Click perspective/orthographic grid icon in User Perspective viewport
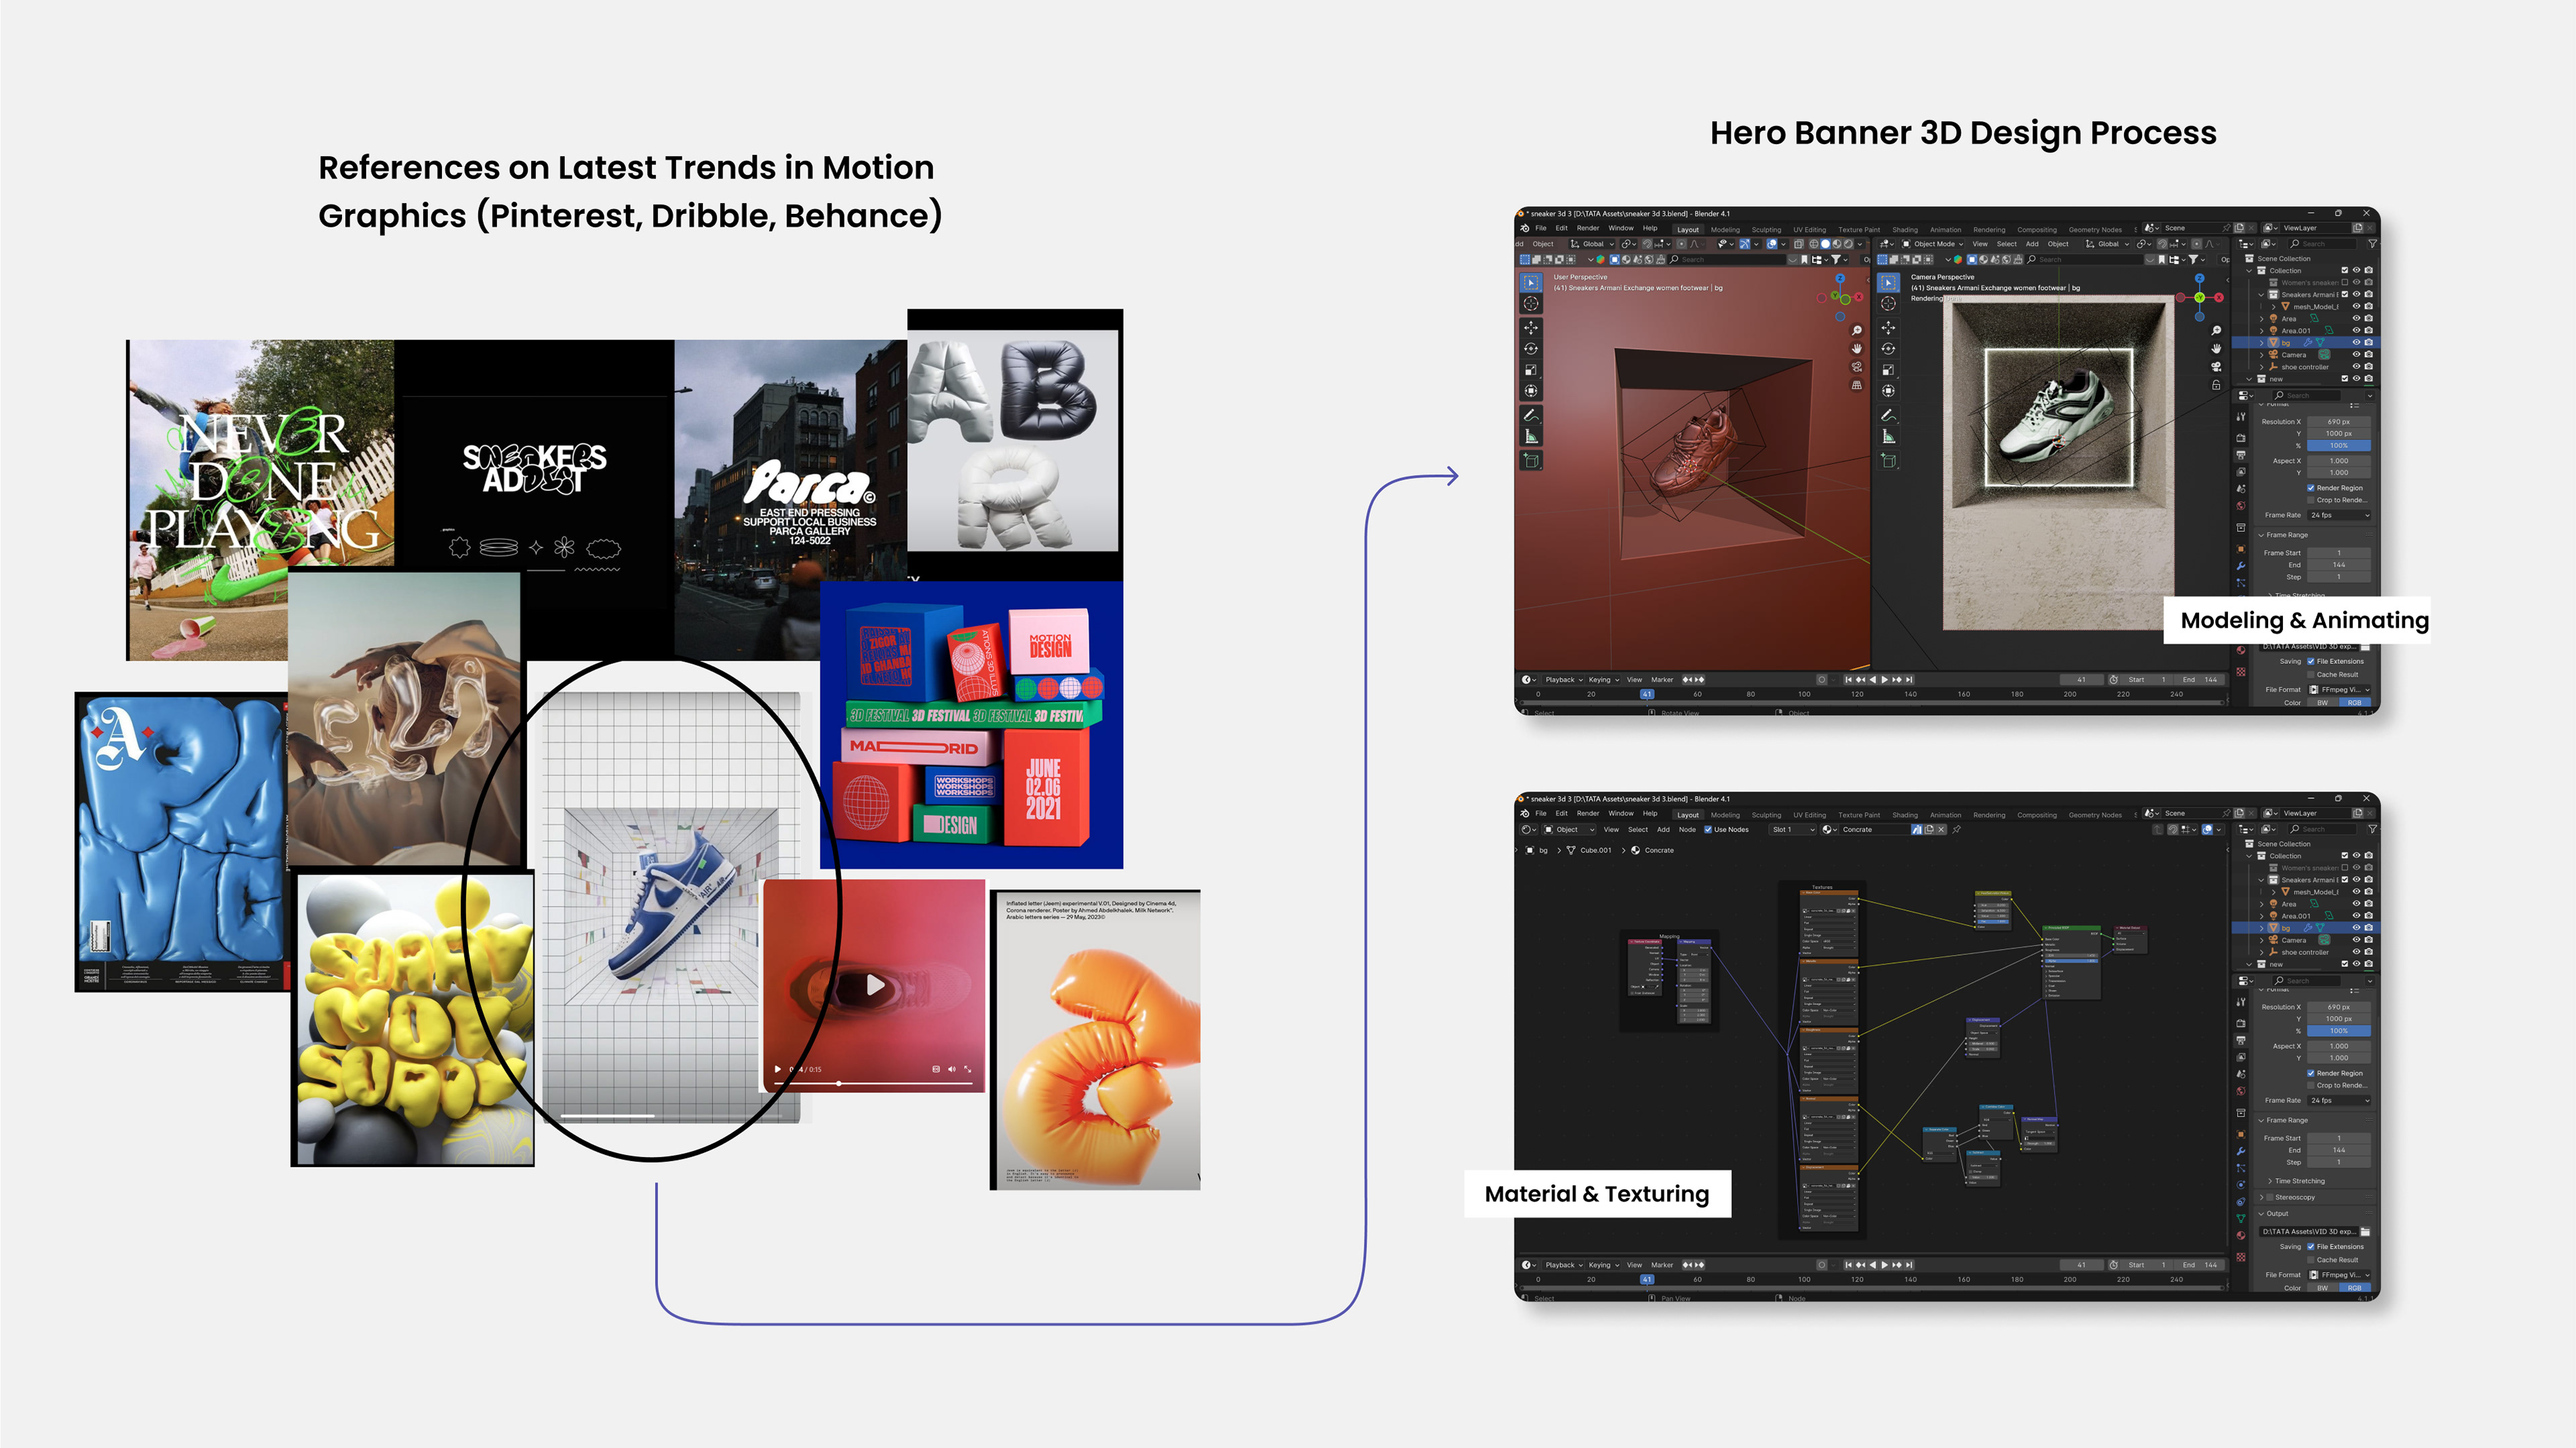Viewport: 2576px width, 1448px height. coord(1857,385)
